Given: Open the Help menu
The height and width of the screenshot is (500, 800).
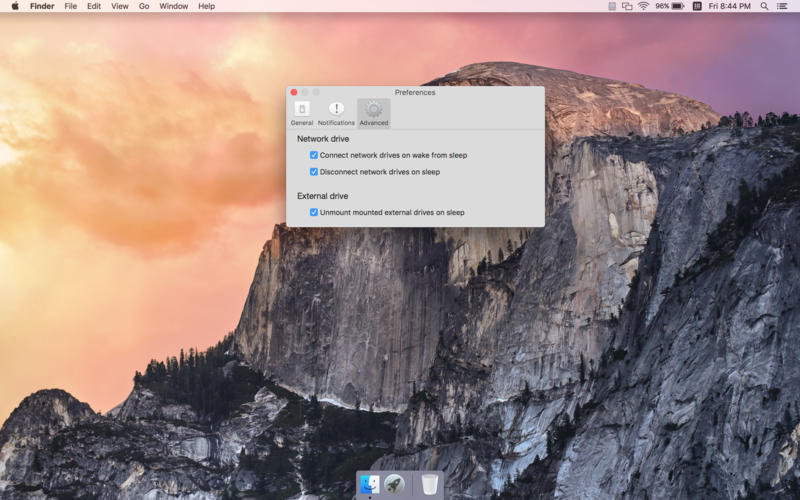Looking at the screenshot, I should click(x=206, y=6).
